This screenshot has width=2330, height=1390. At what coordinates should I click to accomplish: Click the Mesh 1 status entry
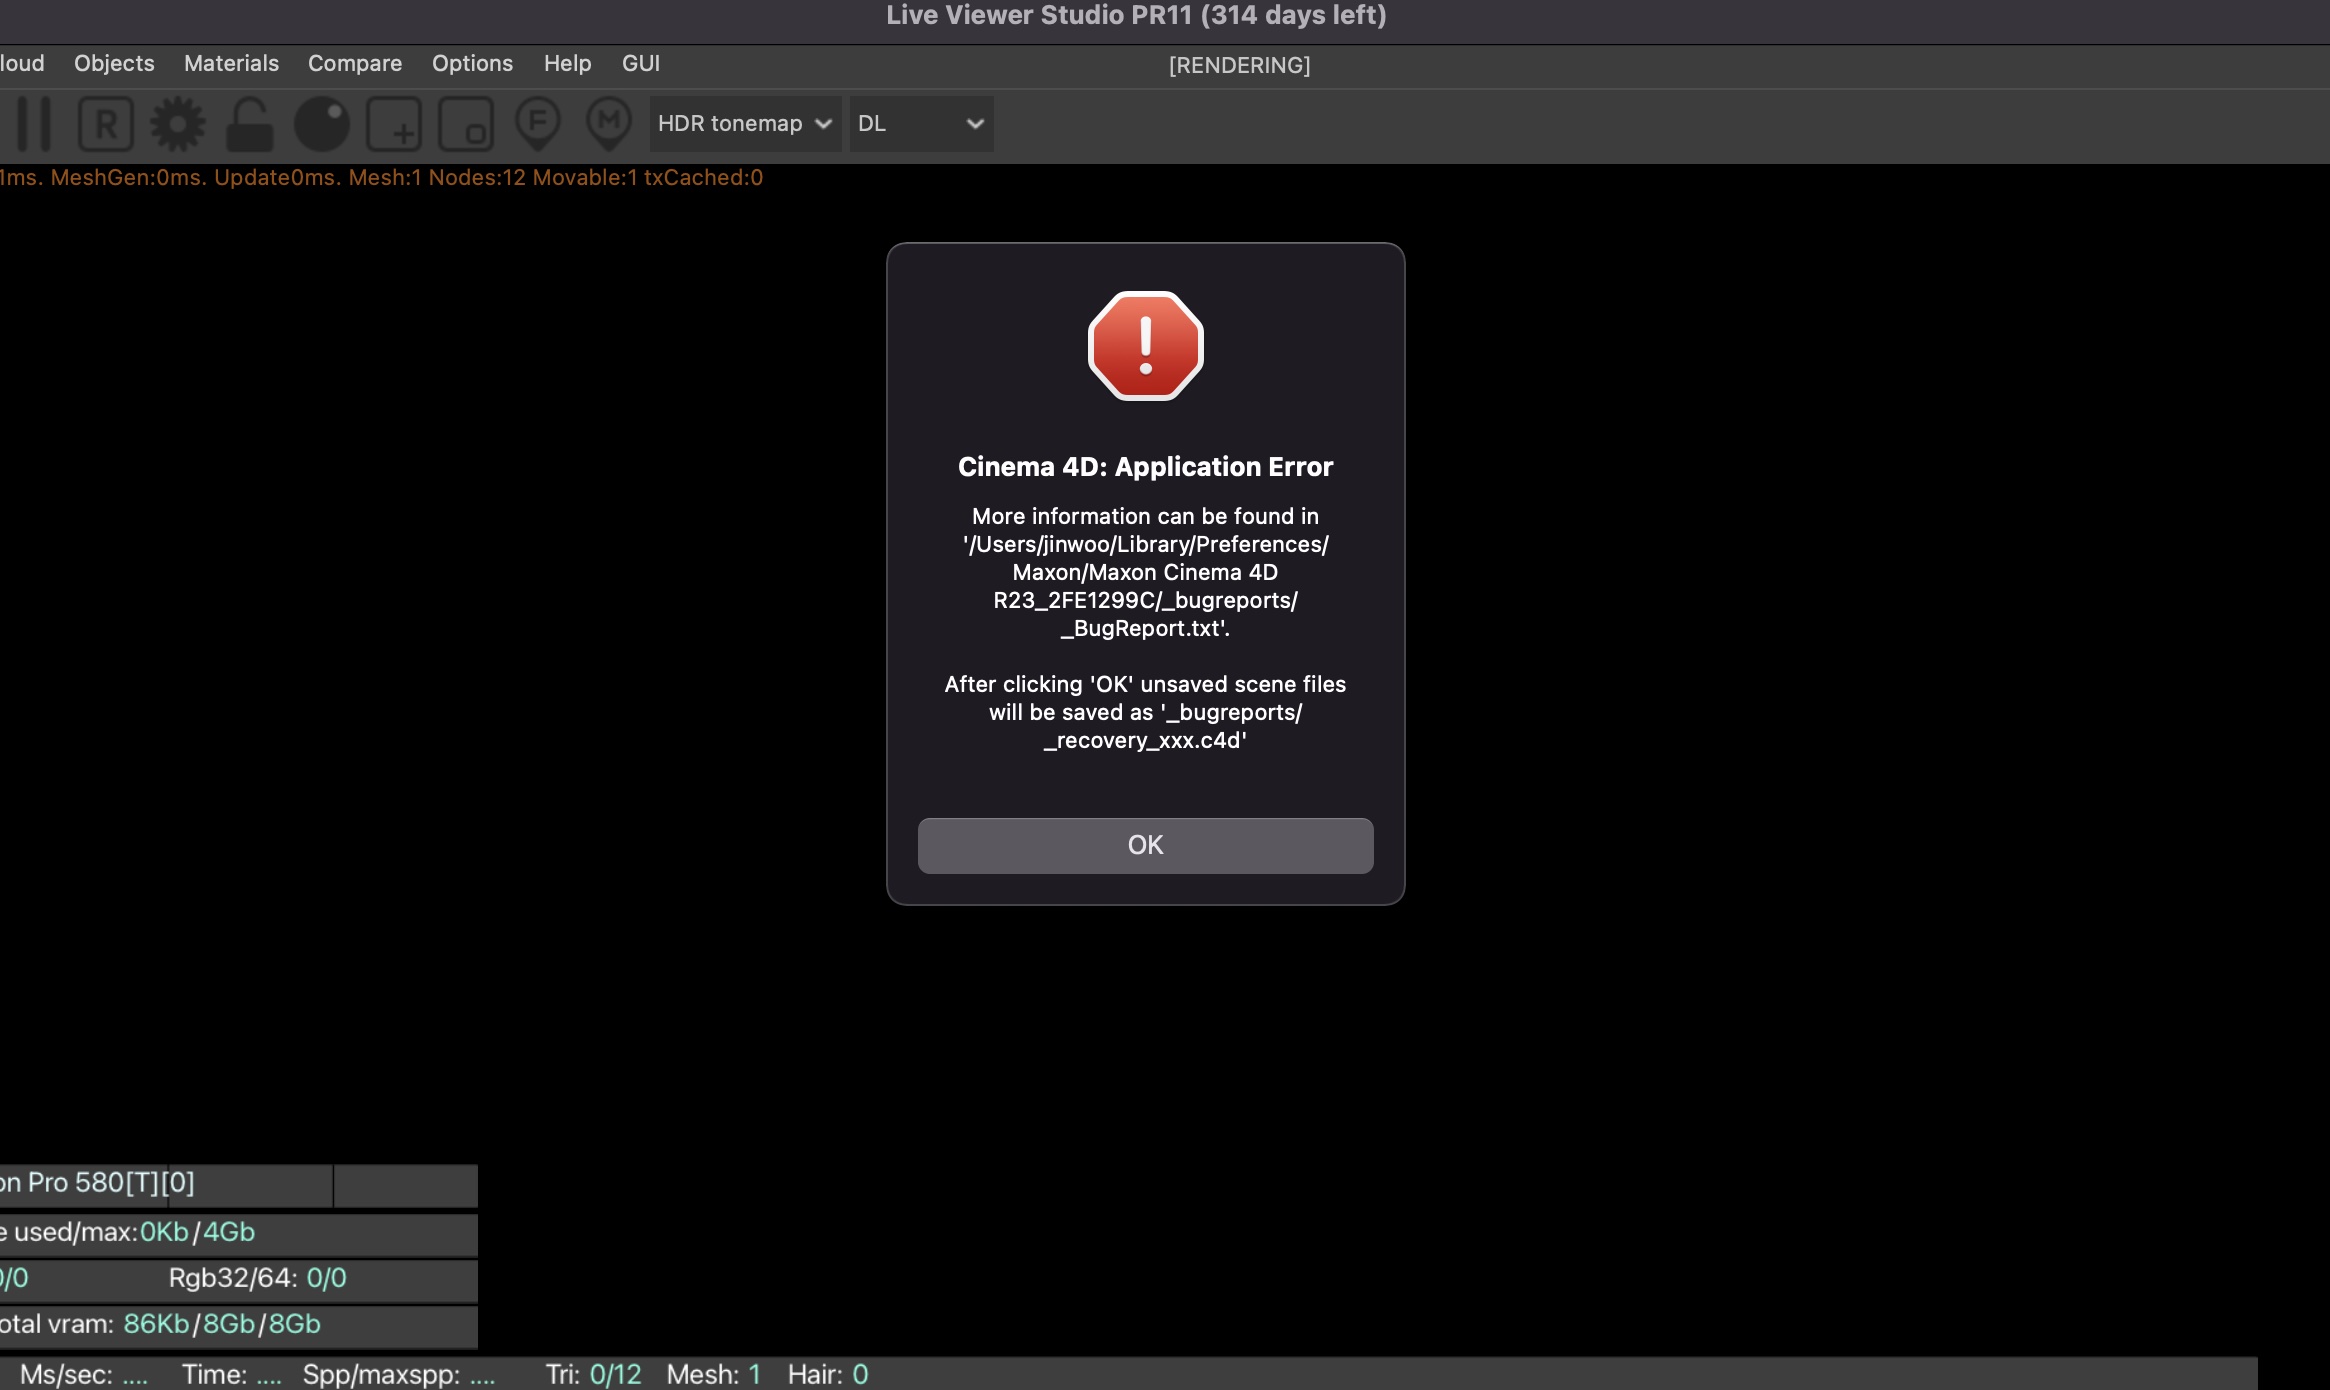(714, 1375)
